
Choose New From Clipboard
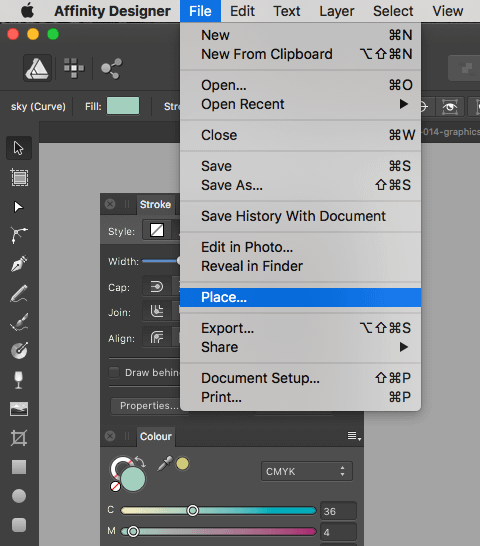coord(300,54)
